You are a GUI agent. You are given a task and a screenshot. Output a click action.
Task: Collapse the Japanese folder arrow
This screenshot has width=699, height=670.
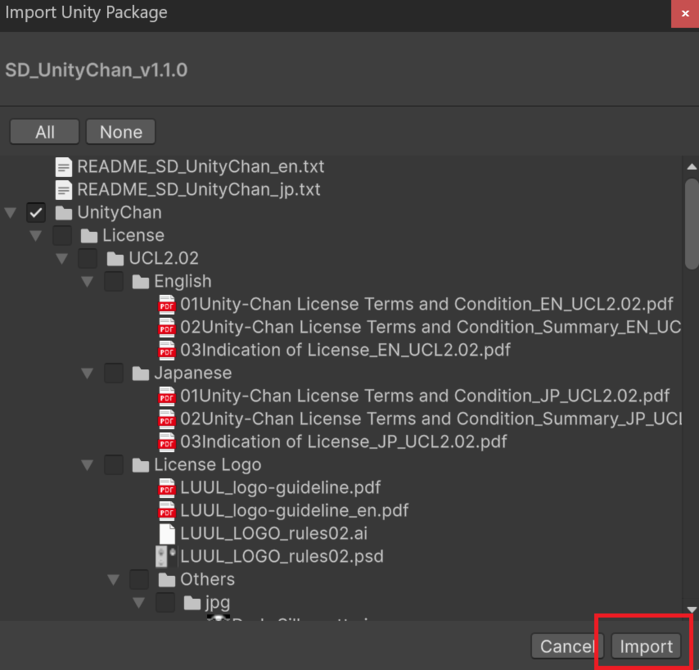tap(88, 373)
